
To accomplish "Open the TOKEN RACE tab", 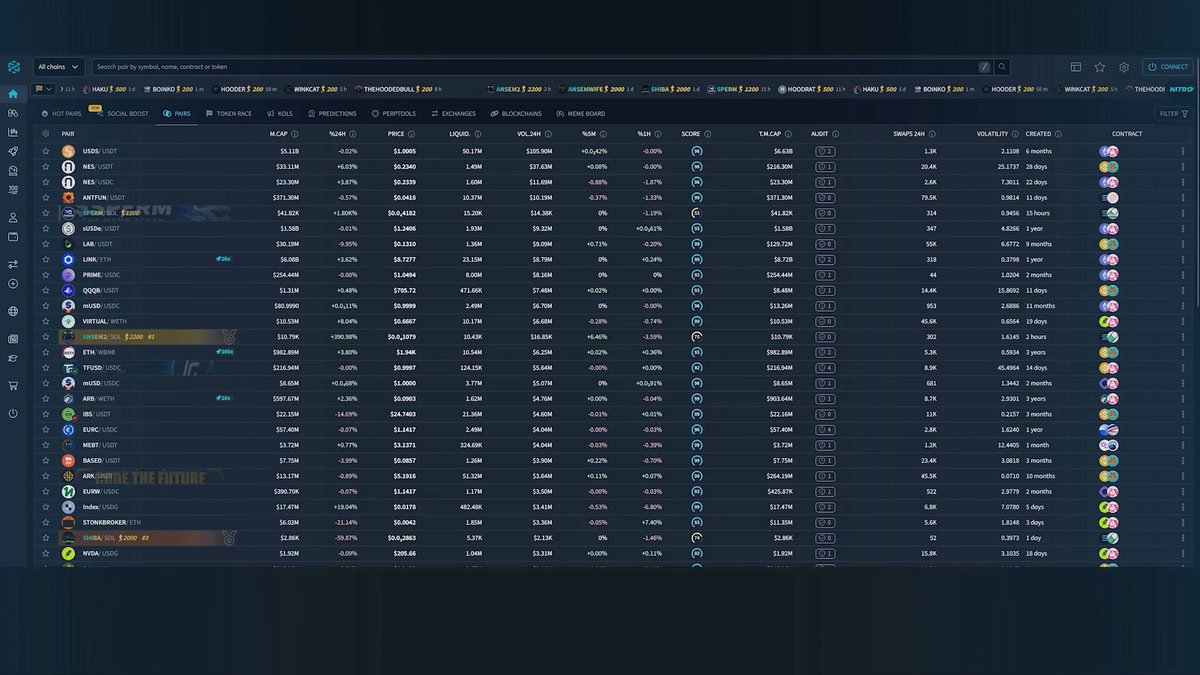I will click(229, 114).
